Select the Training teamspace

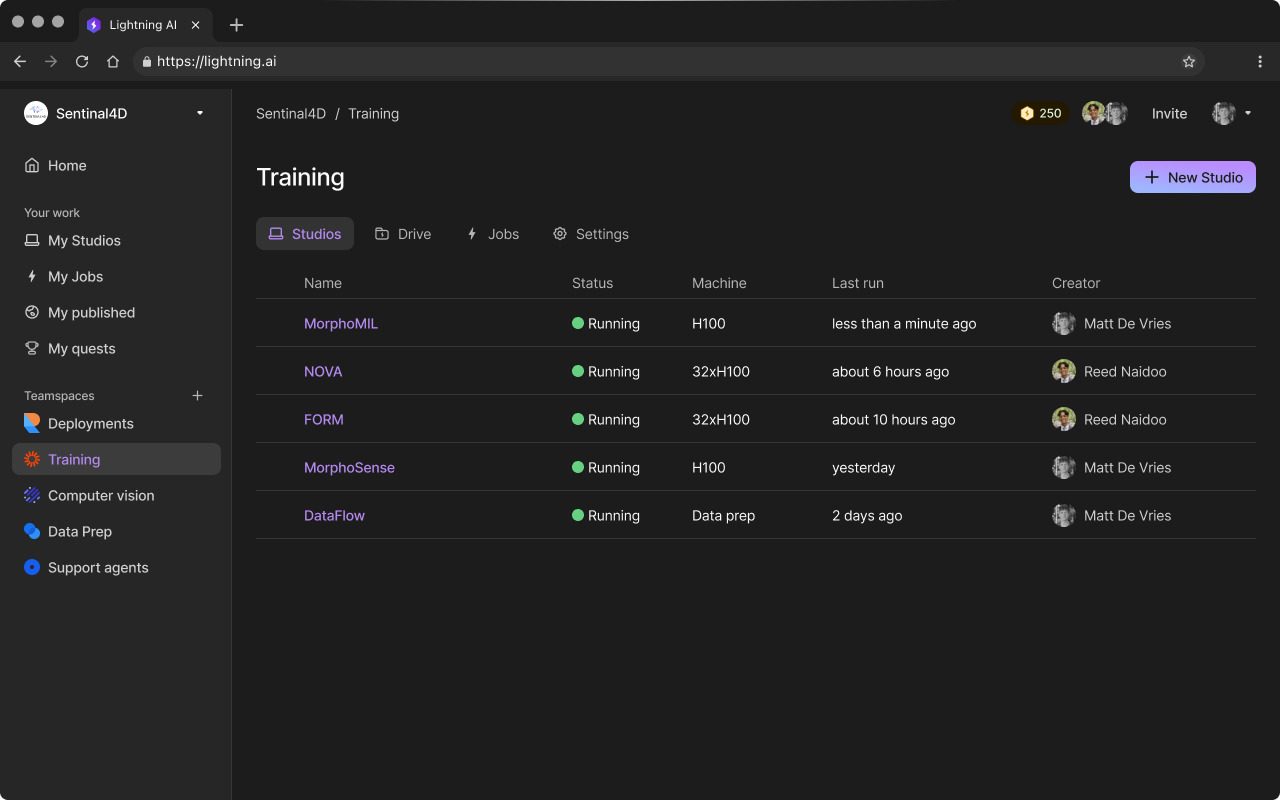[x=116, y=460]
